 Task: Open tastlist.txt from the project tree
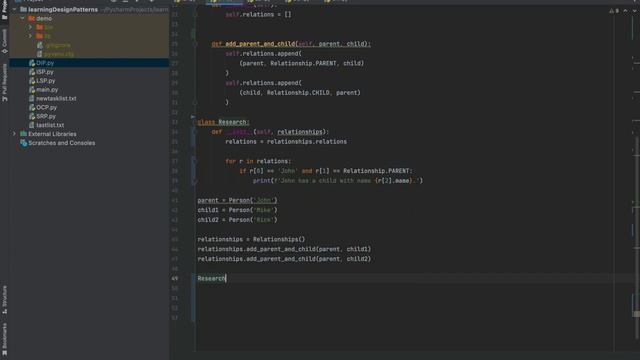click(x=50, y=125)
